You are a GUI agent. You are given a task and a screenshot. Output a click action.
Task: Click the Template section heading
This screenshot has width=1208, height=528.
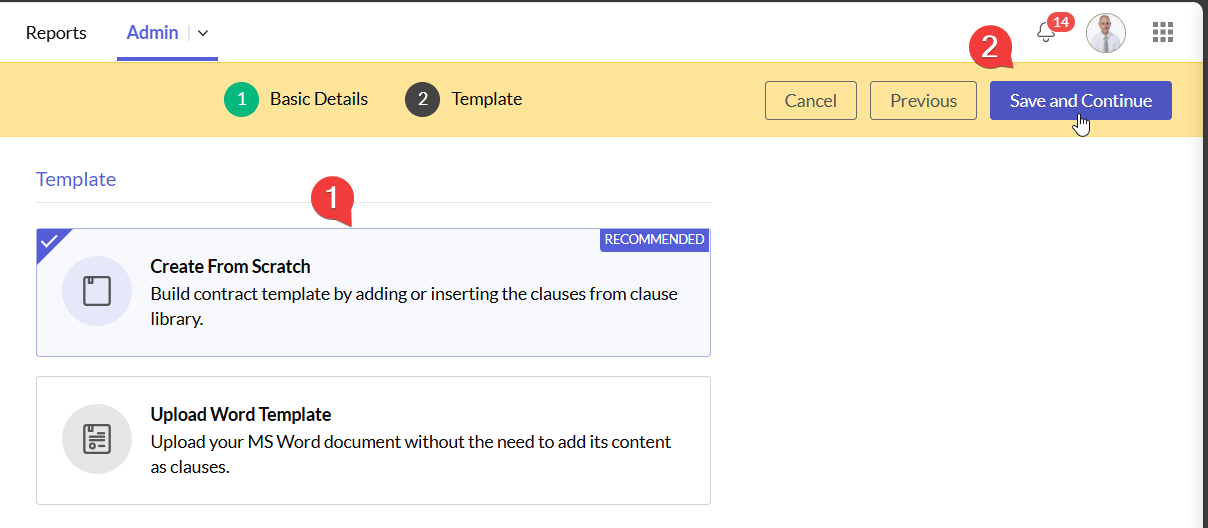(76, 179)
